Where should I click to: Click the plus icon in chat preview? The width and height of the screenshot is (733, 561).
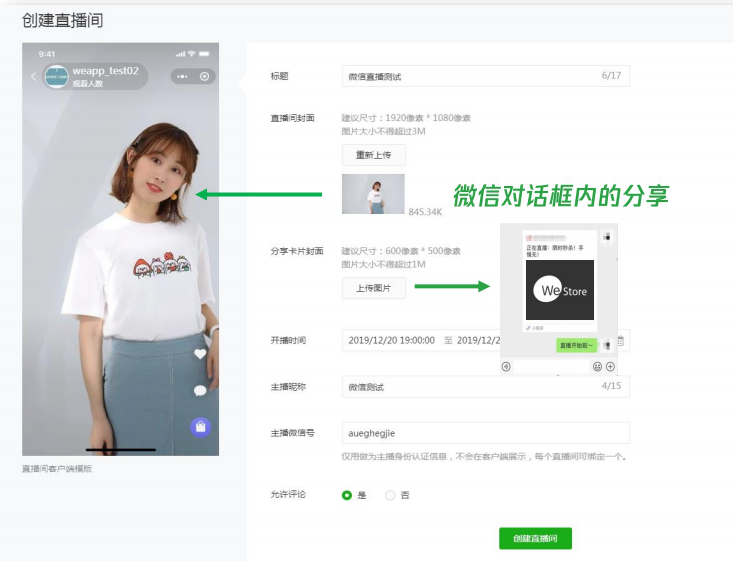(x=610, y=367)
